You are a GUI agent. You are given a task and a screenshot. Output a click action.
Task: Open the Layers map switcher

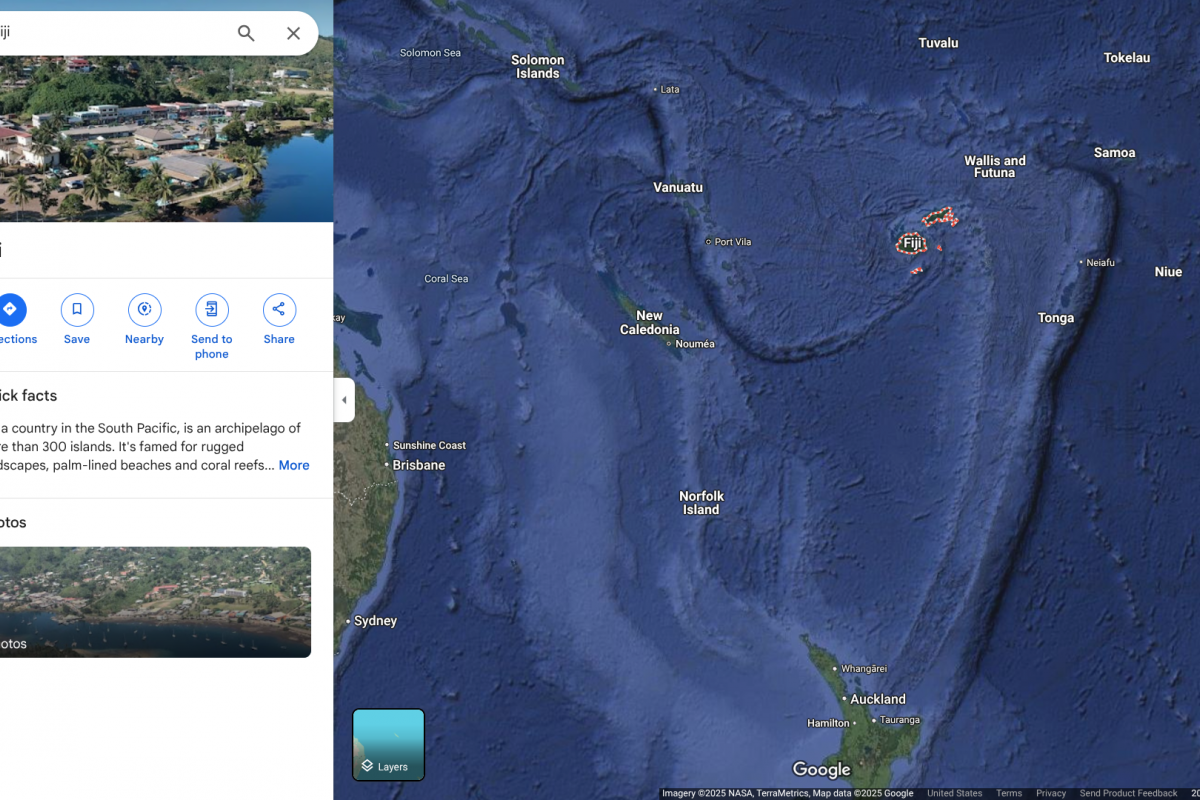[388, 745]
